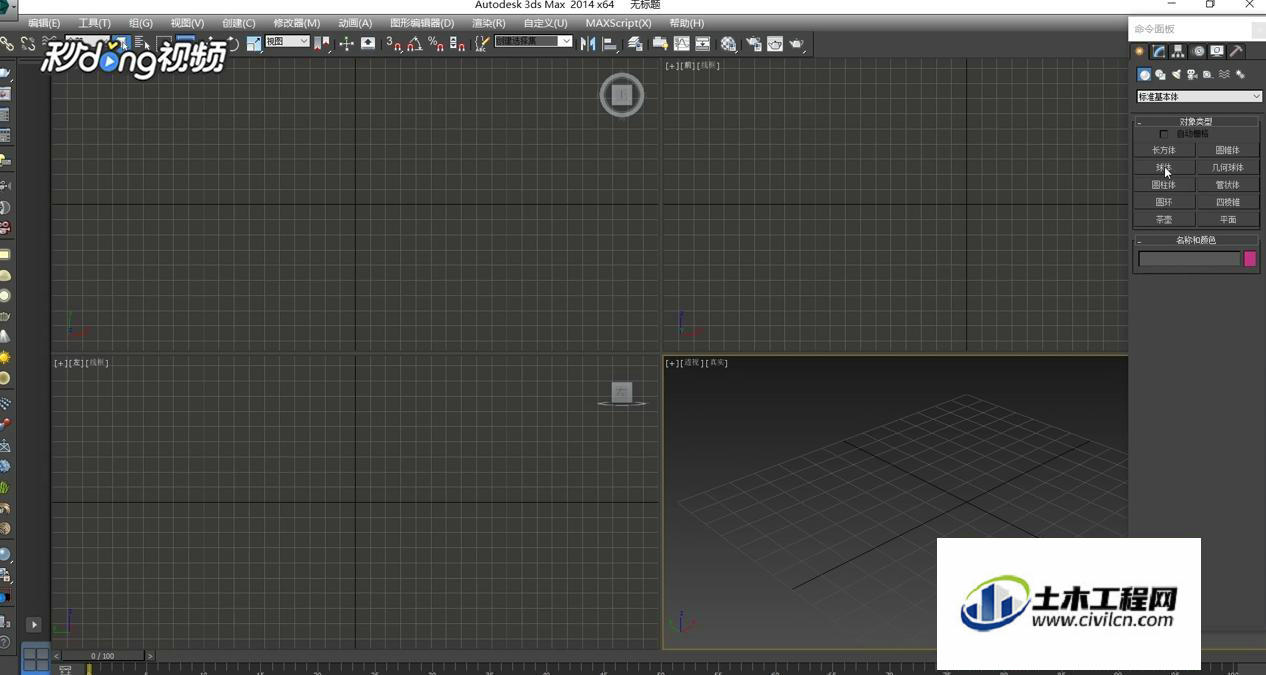
Task: Open the Schematic View
Action: [x=703, y=43]
